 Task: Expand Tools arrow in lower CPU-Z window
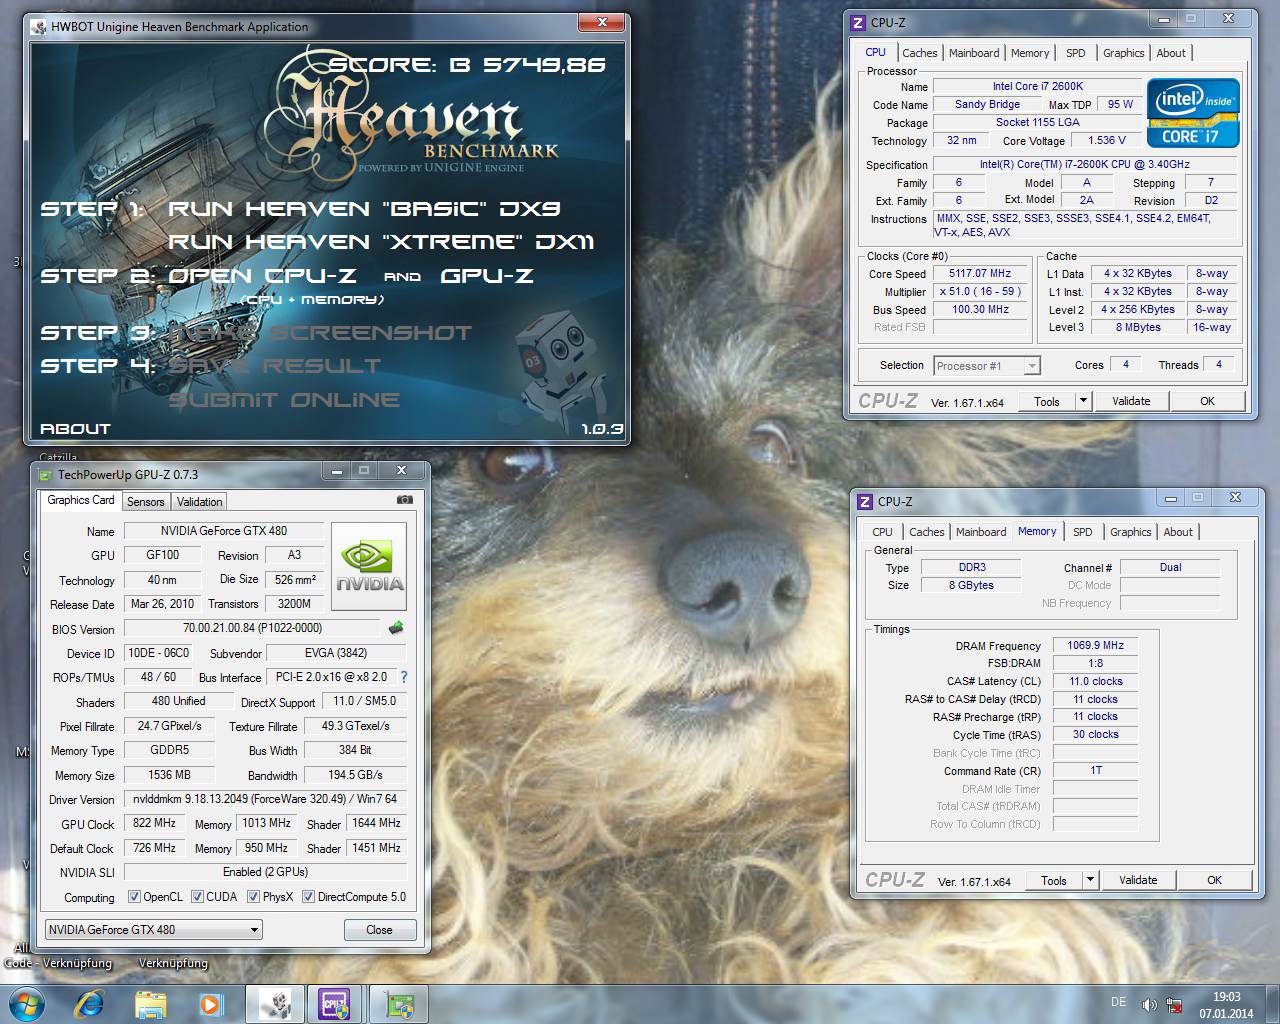coord(1089,881)
